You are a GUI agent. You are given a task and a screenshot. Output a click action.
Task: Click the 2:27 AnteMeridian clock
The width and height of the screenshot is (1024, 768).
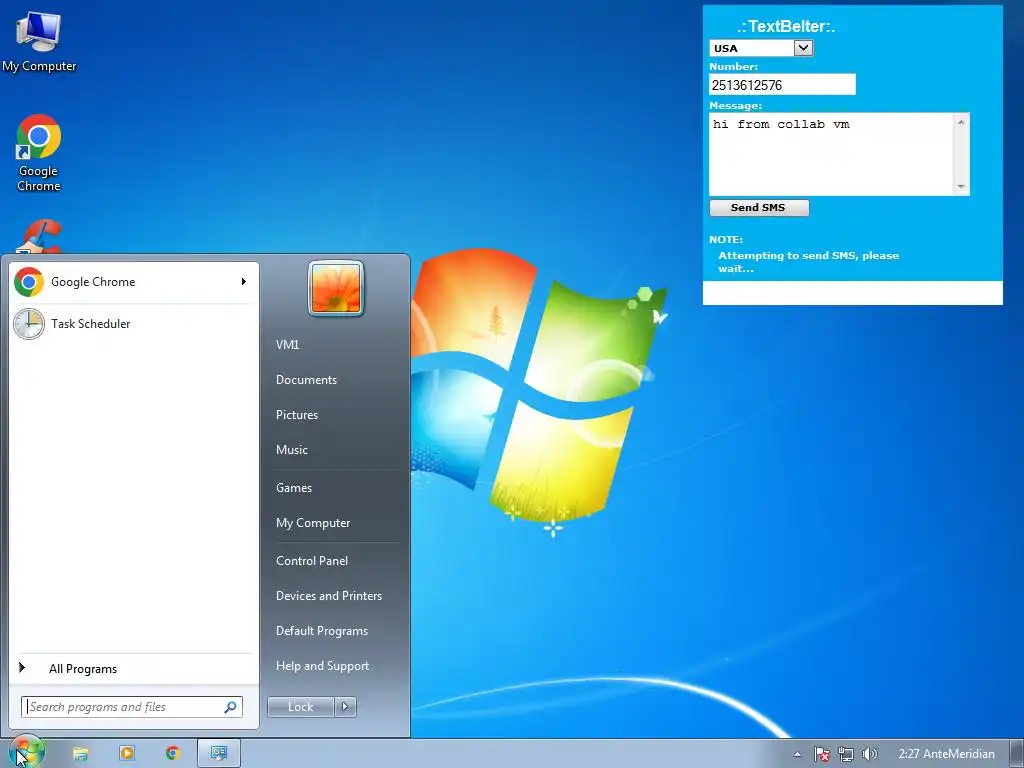[946, 754]
